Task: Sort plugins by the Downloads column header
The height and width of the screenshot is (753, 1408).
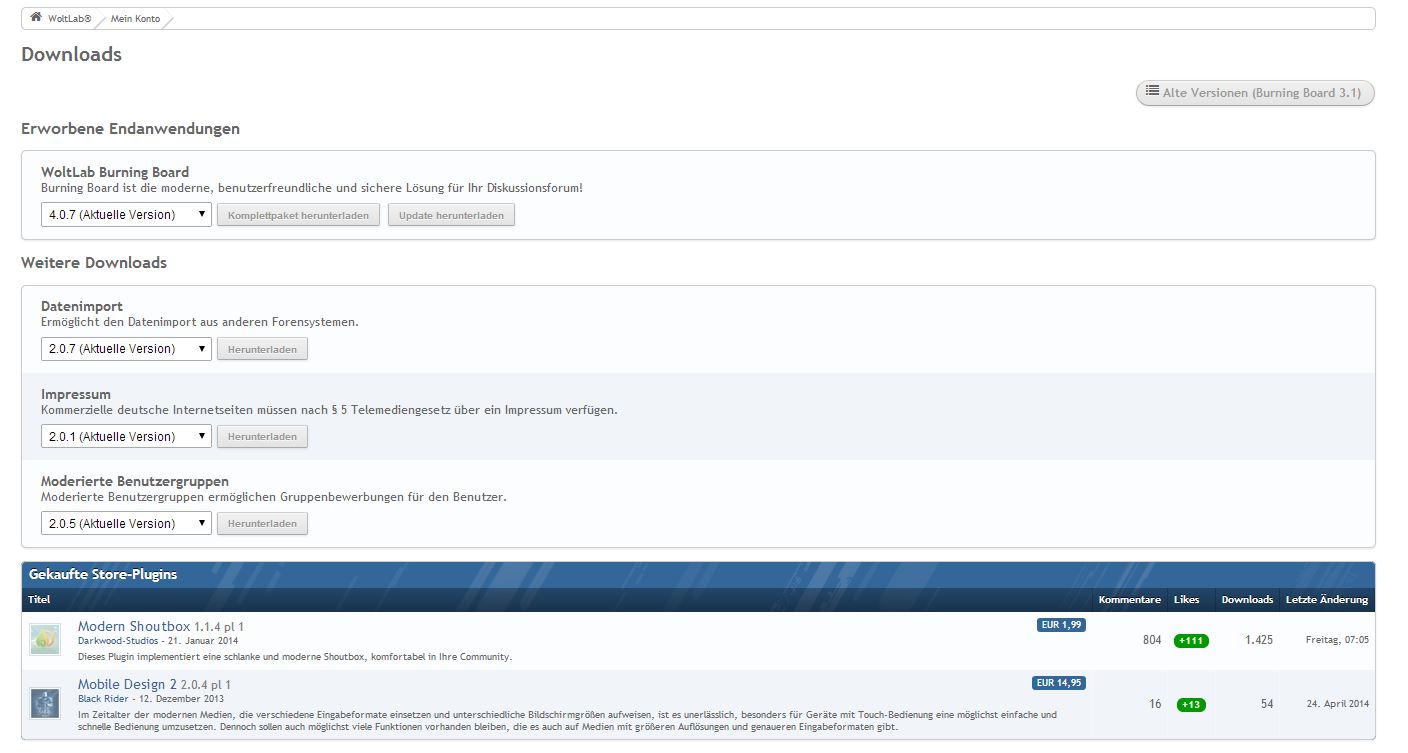Action: (x=1247, y=600)
